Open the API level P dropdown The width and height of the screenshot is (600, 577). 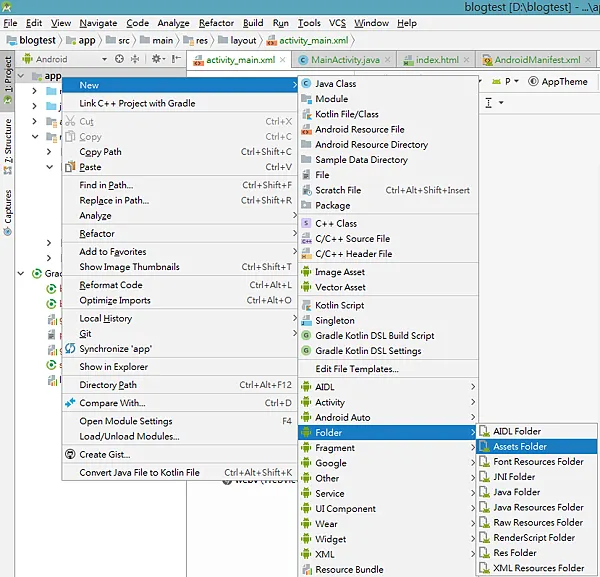click(x=512, y=82)
